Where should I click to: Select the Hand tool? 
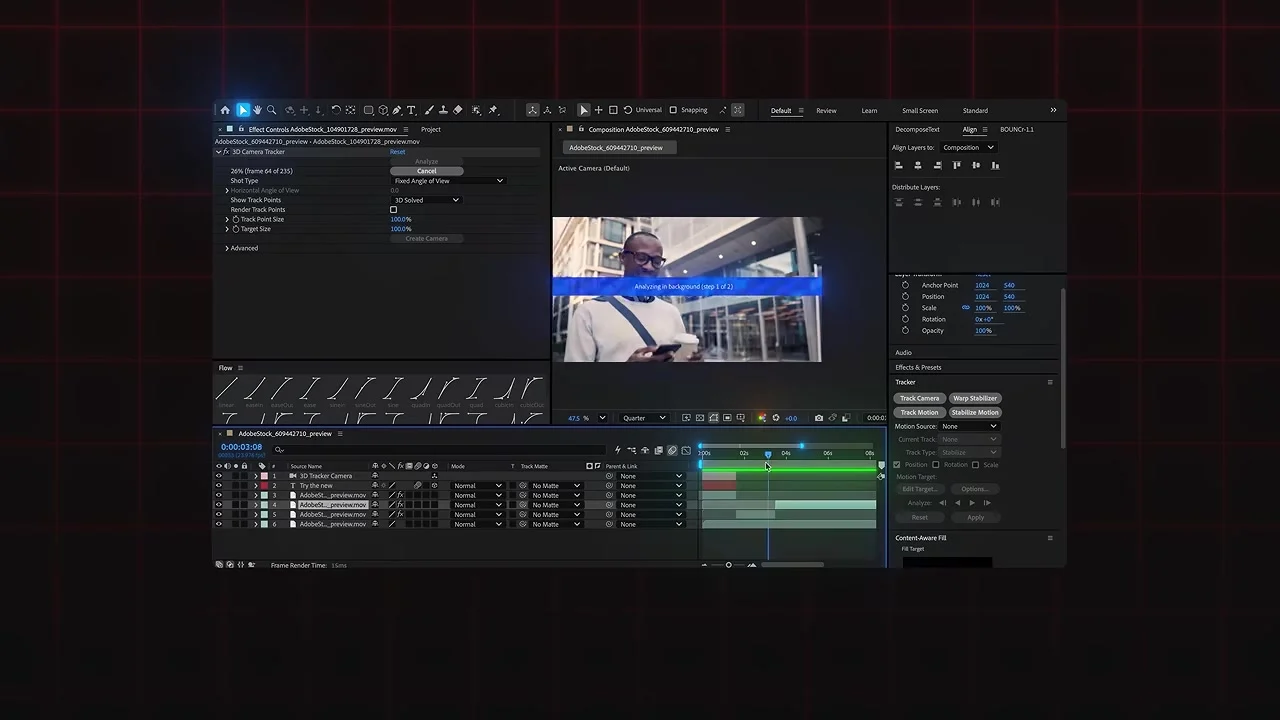[257, 110]
